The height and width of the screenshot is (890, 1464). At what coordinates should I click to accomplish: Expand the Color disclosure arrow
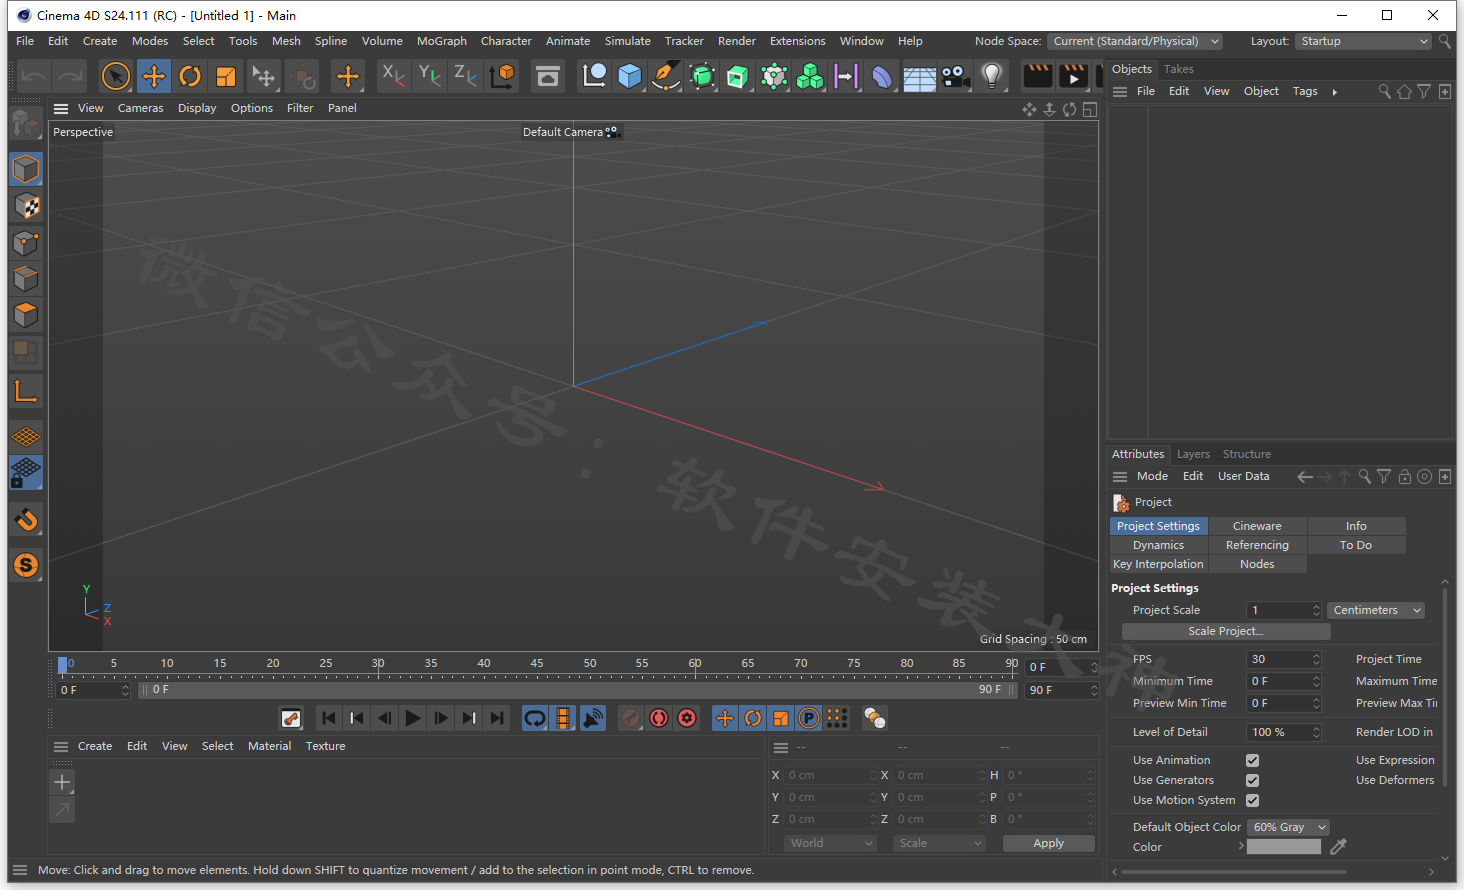[x=1241, y=846]
